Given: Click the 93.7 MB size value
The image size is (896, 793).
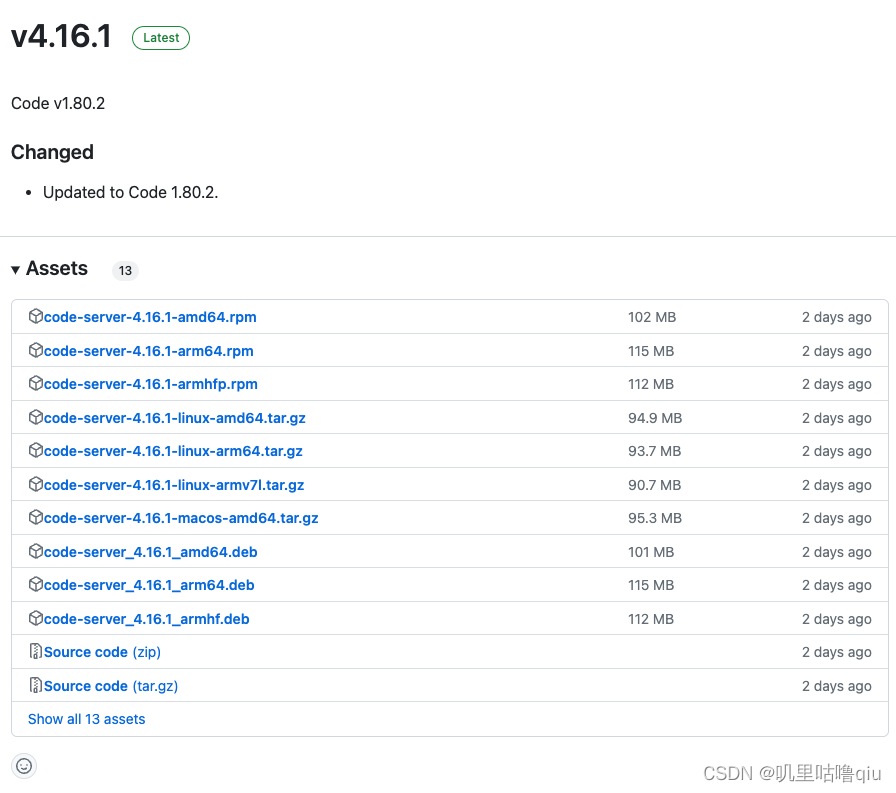Looking at the screenshot, I should click(654, 451).
